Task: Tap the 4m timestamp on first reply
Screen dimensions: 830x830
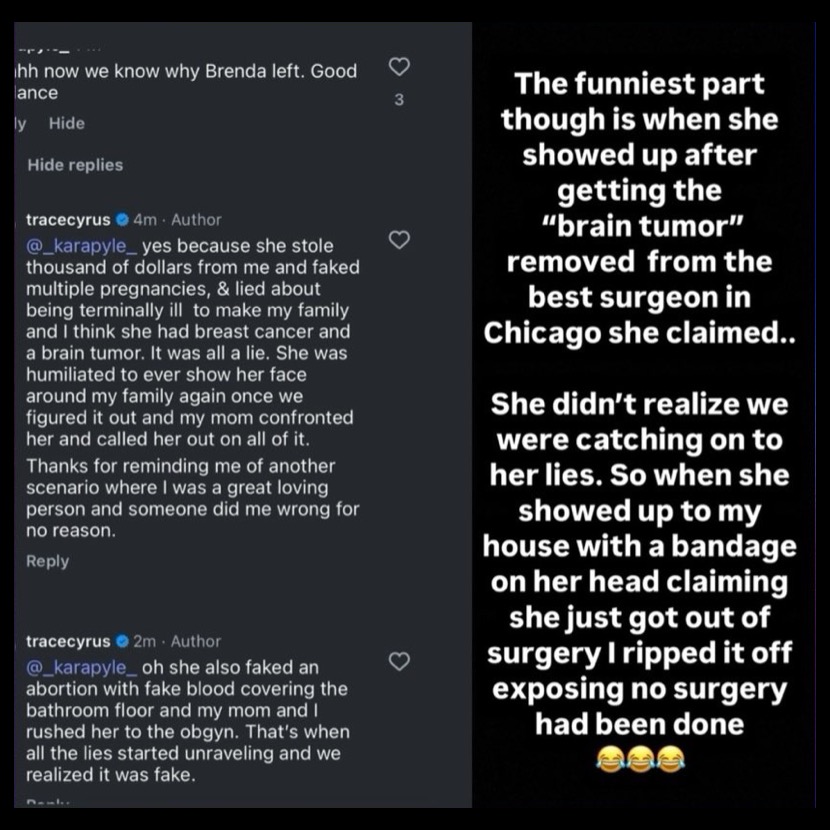Action: tap(145, 220)
